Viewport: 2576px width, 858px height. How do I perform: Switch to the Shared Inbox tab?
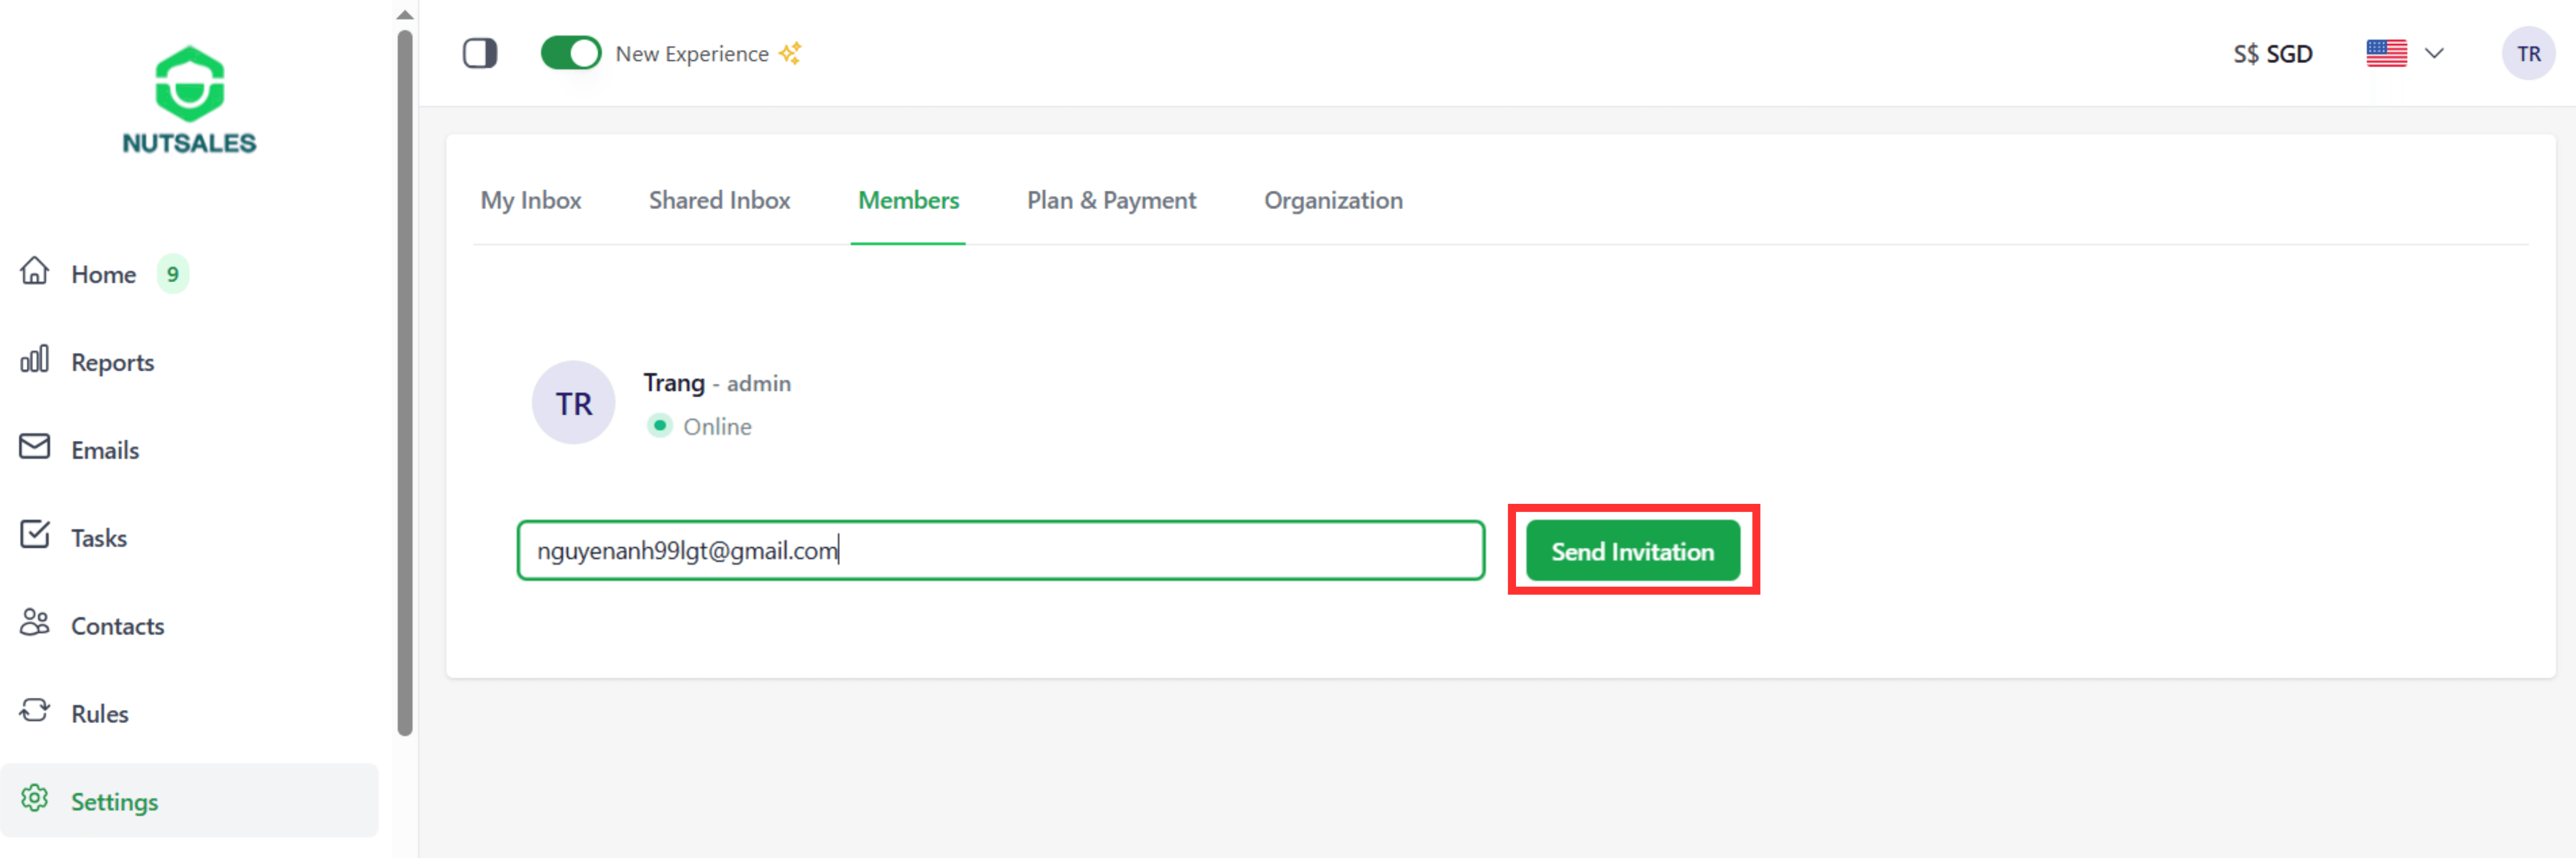point(719,200)
